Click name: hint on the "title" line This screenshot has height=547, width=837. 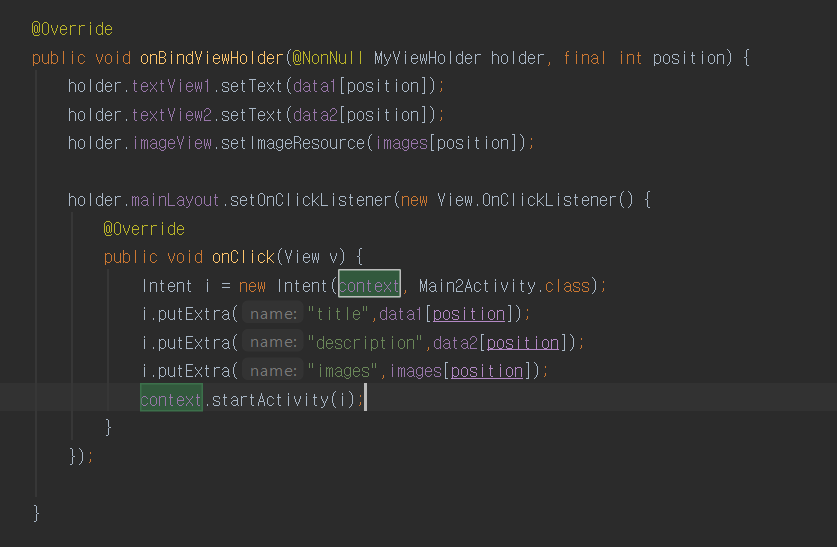(x=273, y=314)
